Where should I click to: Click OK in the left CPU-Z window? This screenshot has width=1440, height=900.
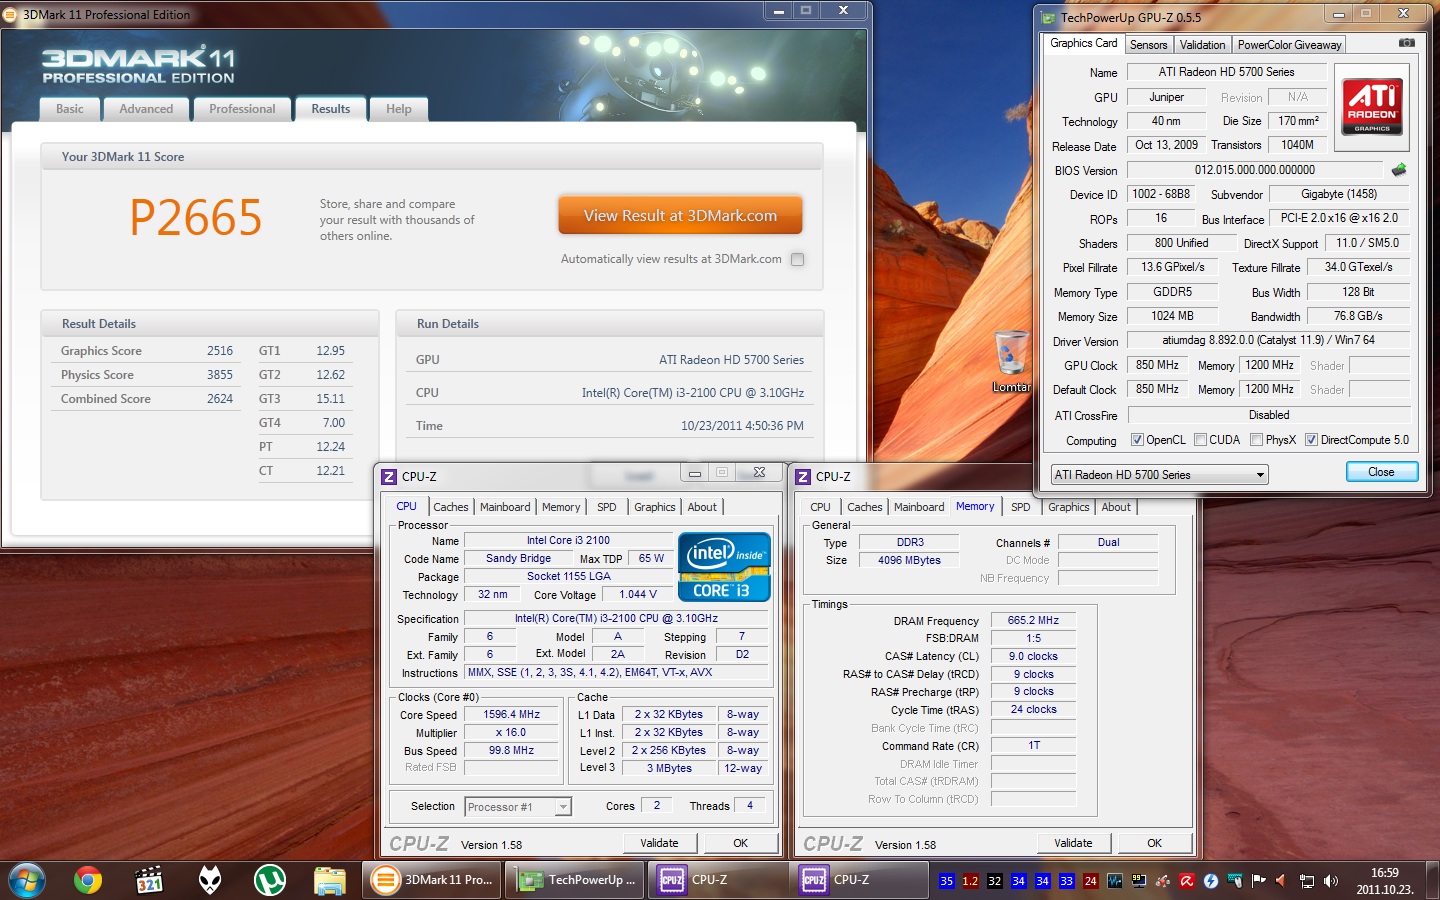tap(740, 843)
